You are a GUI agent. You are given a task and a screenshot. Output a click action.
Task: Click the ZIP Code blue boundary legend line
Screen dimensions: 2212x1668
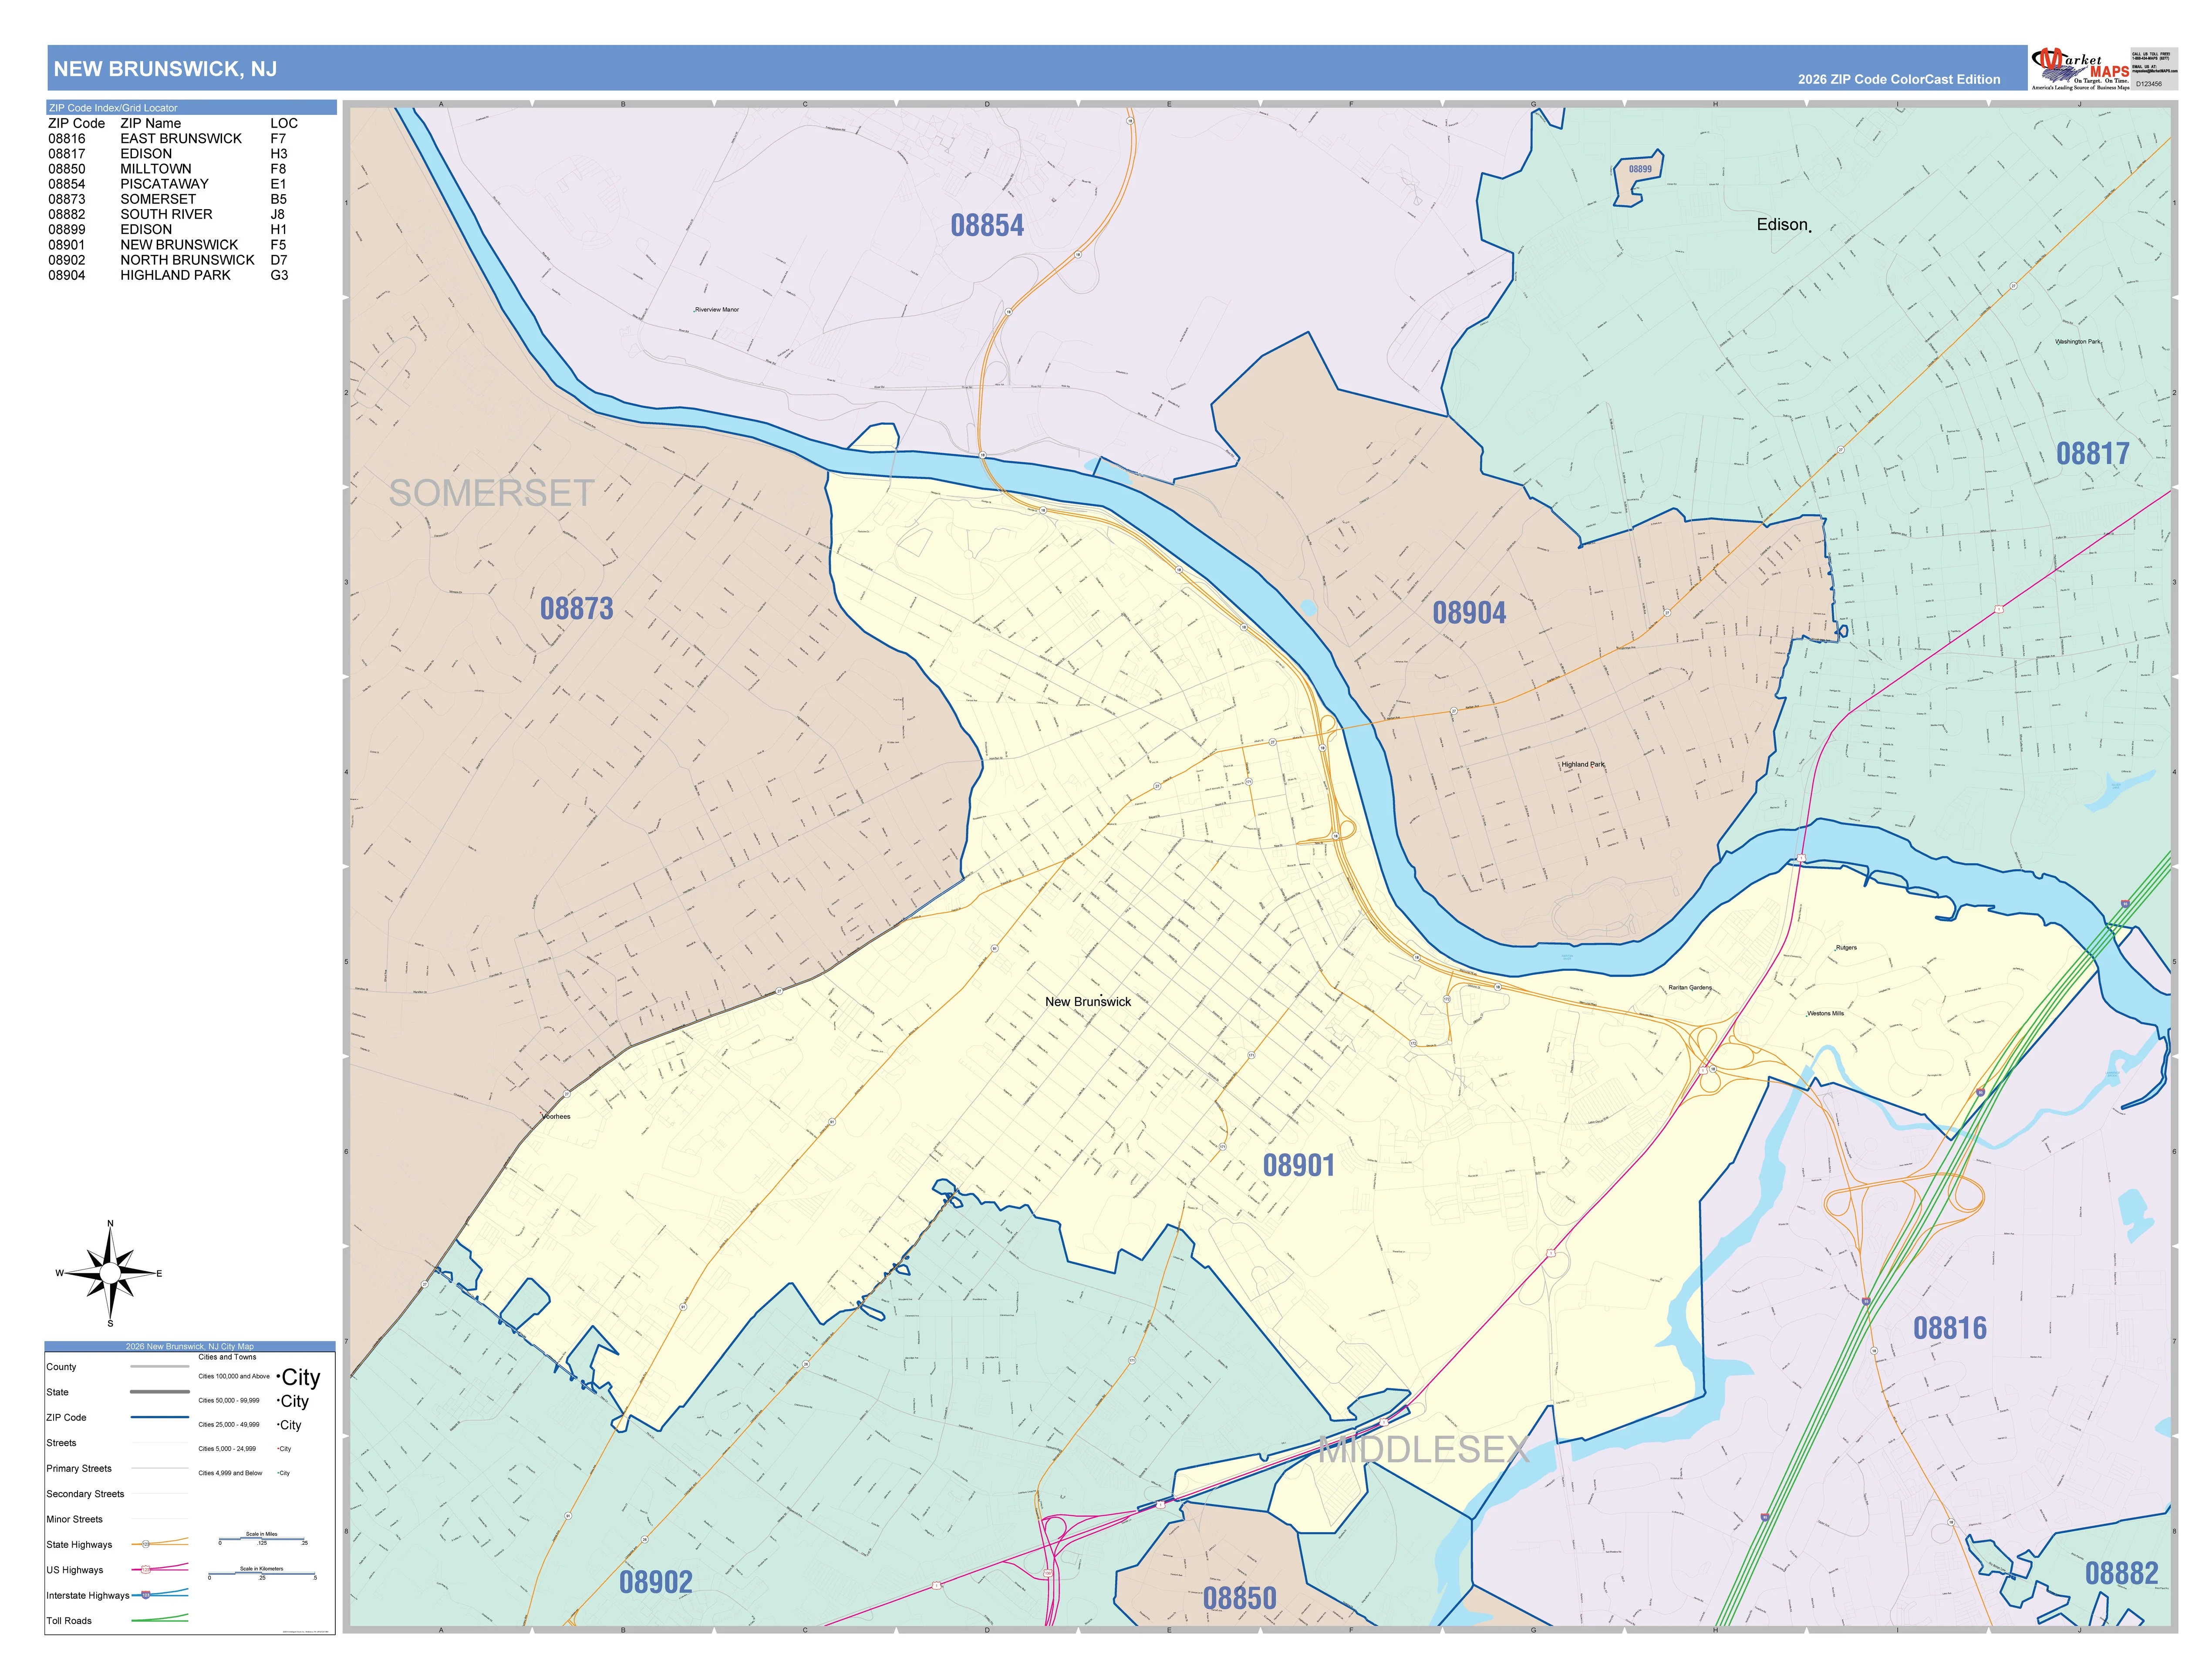tap(159, 1417)
